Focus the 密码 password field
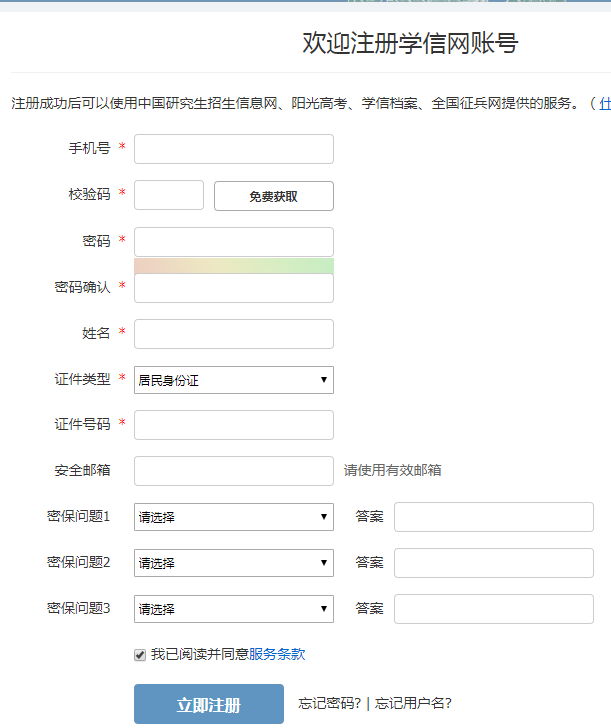611x728 pixels. [x=233, y=241]
